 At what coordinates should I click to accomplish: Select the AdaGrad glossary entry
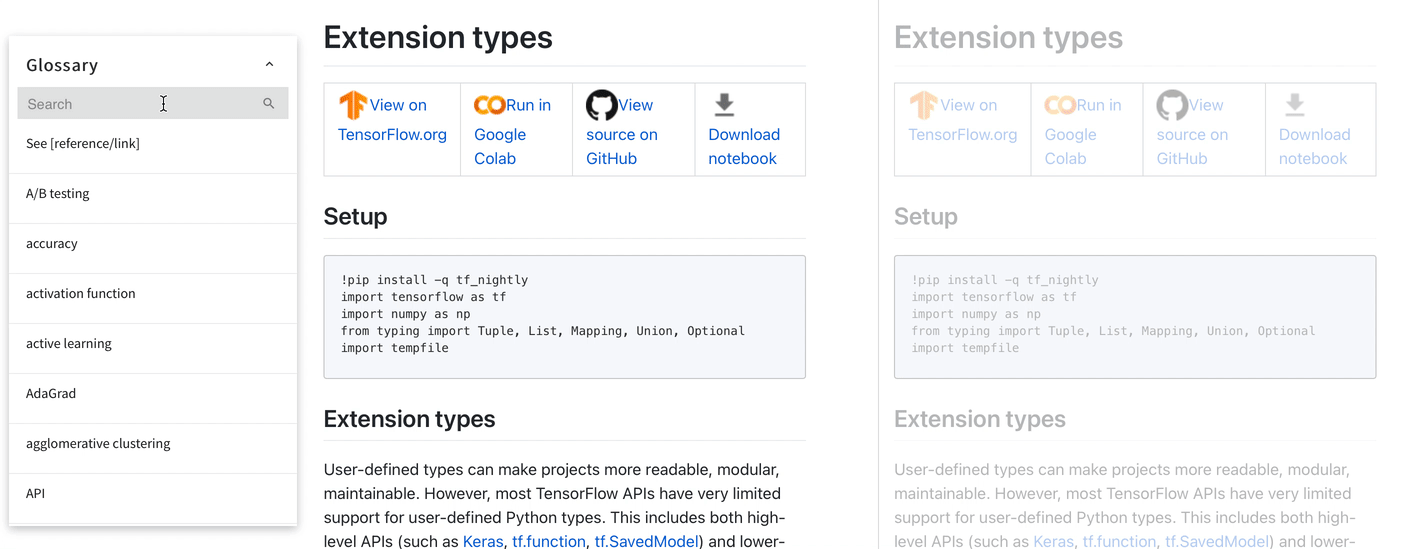153,394
